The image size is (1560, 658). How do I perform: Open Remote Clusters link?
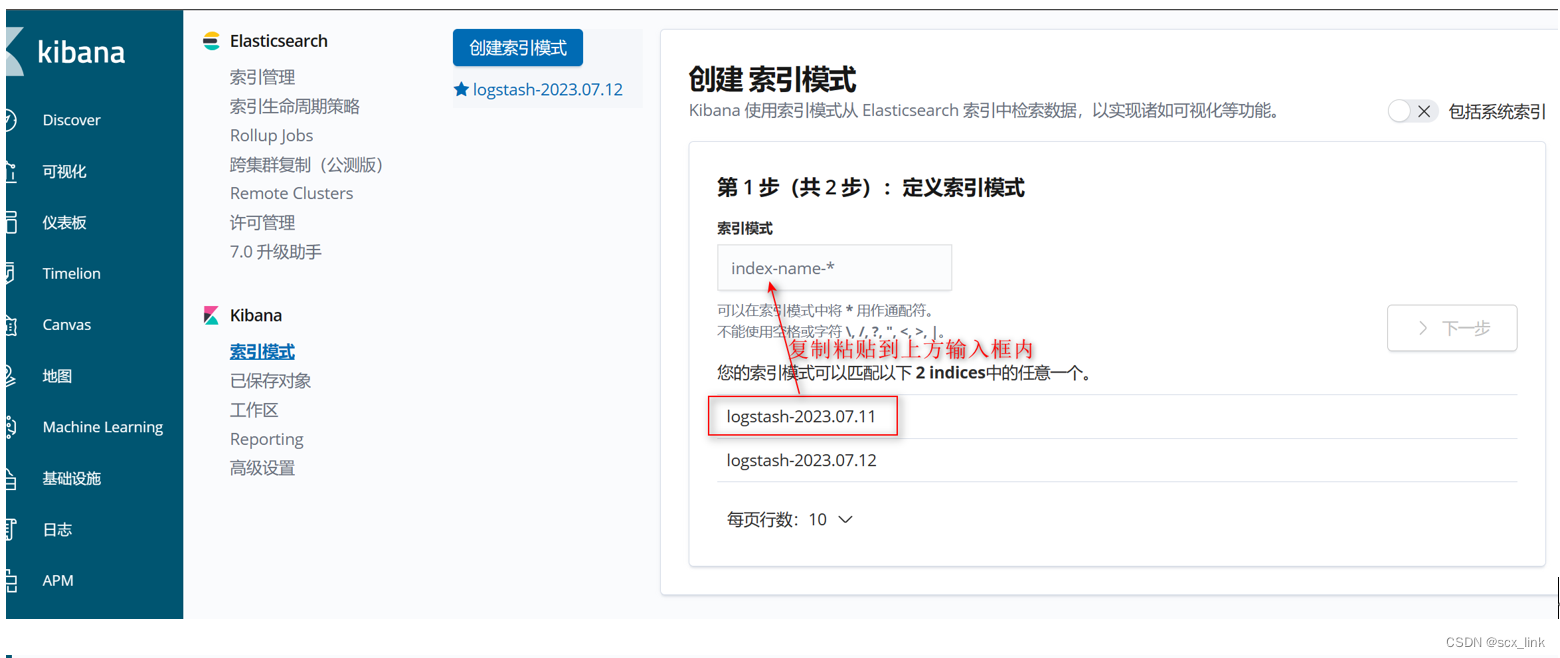[x=292, y=193]
